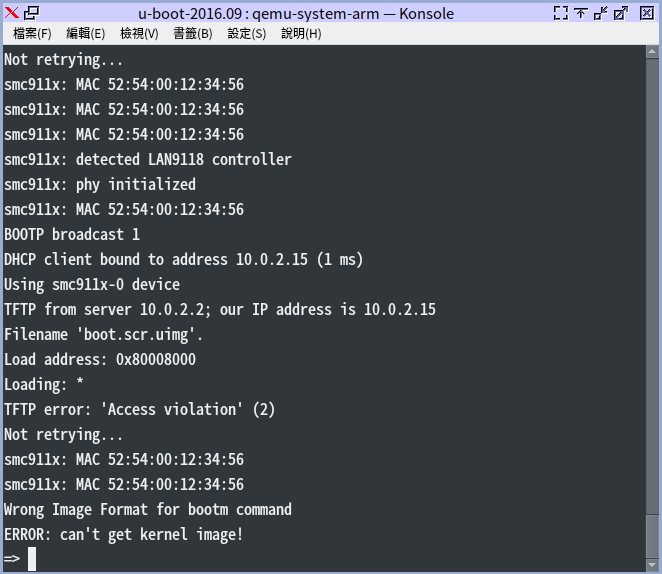Click the 'Access violation' TFTP error line
This screenshot has width=662, height=574.
tap(139, 409)
